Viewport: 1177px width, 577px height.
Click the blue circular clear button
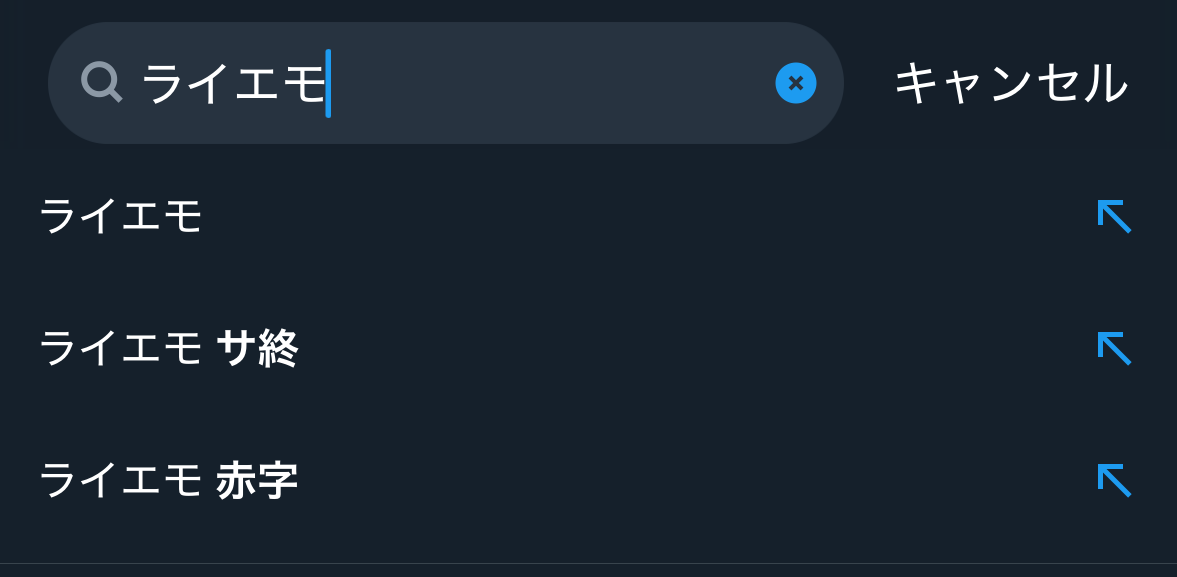pyautogui.click(x=796, y=83)
